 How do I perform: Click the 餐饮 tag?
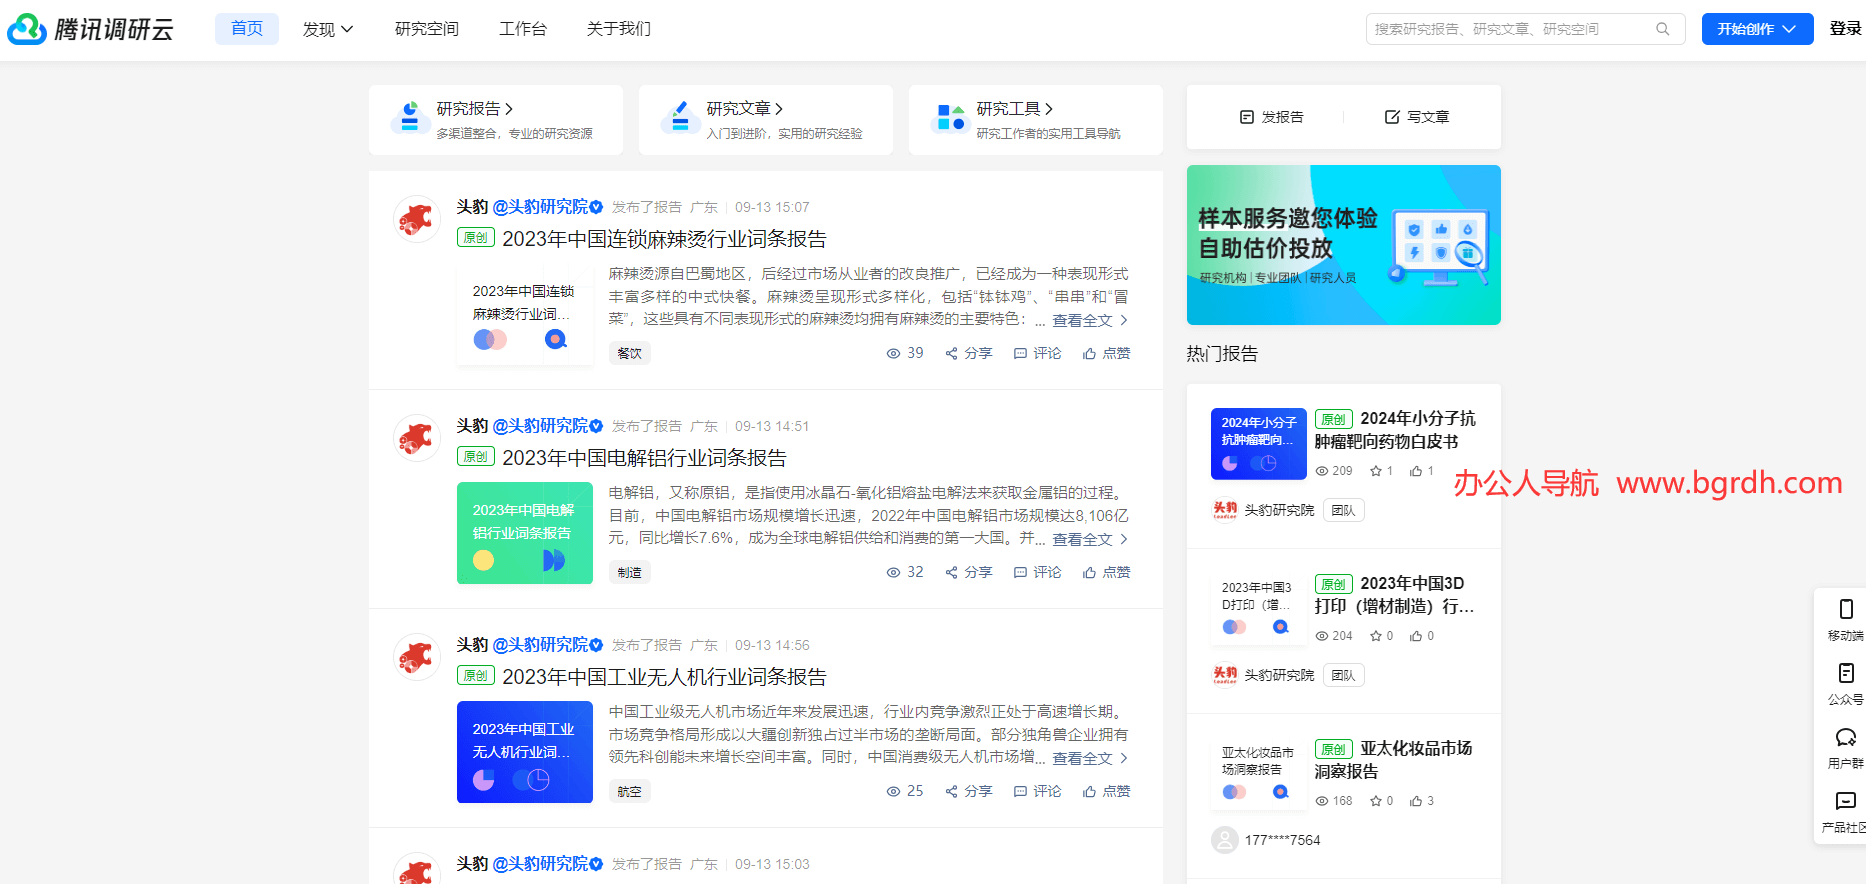point(630,353)
